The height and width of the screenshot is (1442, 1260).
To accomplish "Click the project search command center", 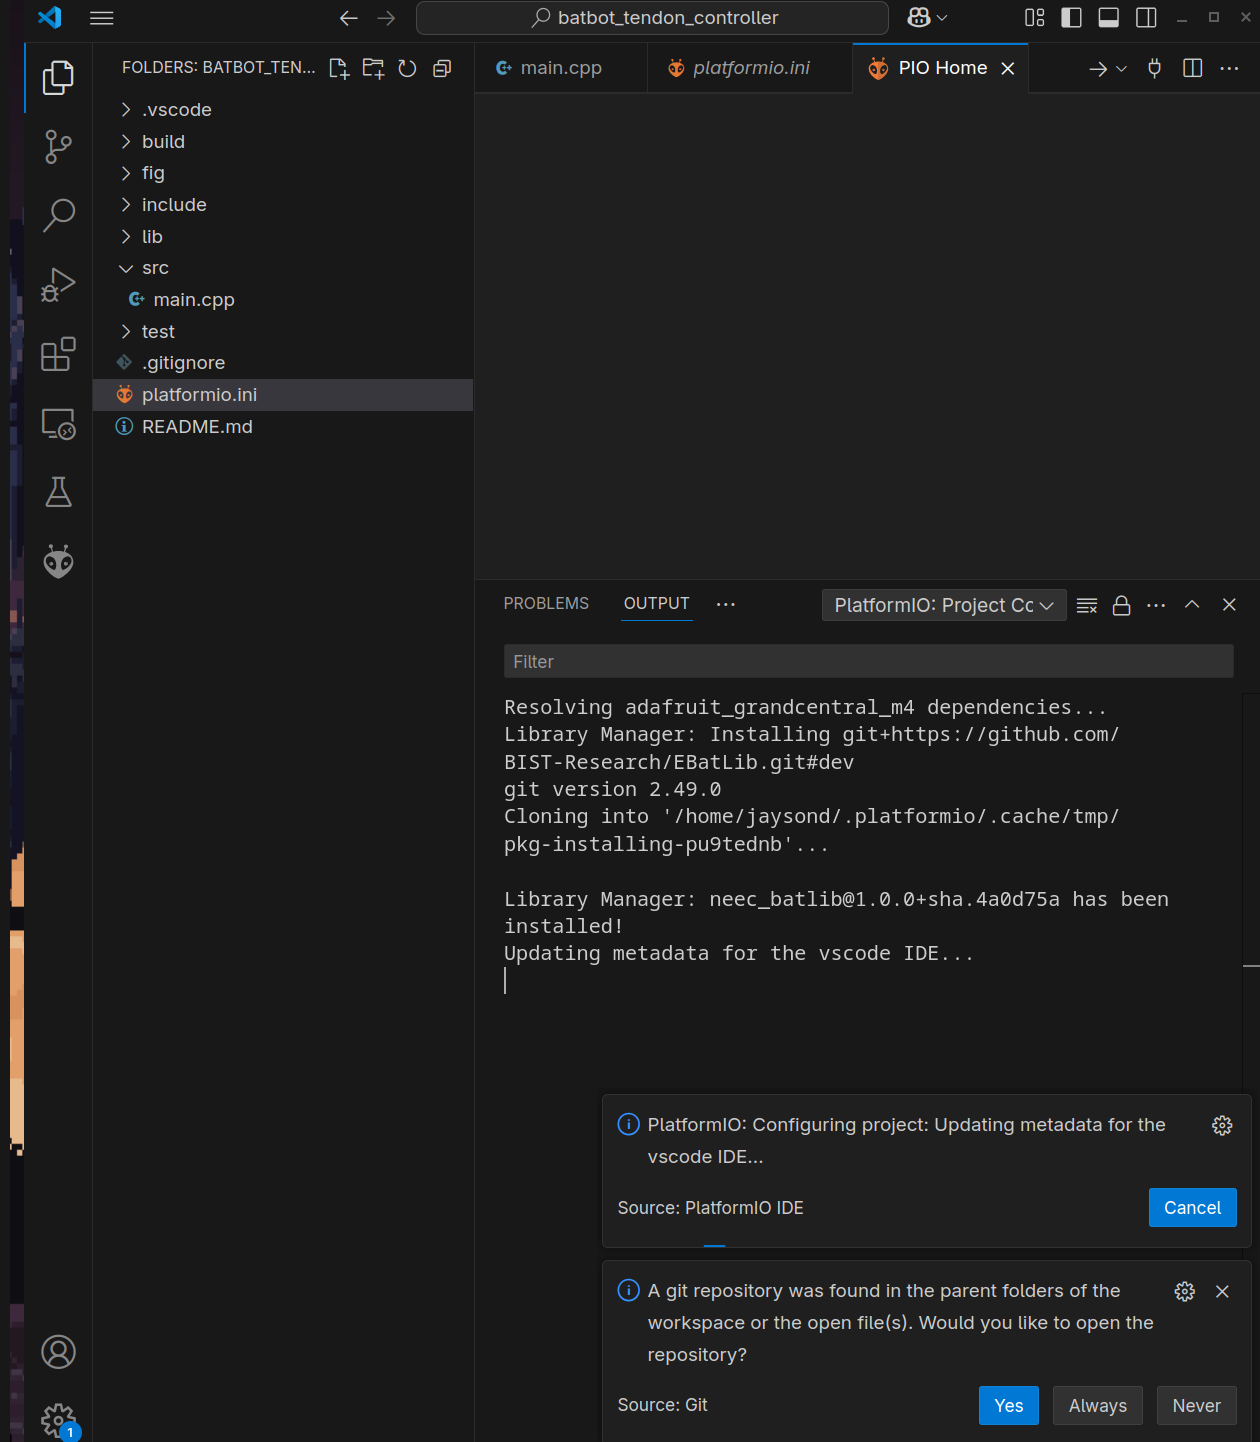I will [x=652, y=18].
